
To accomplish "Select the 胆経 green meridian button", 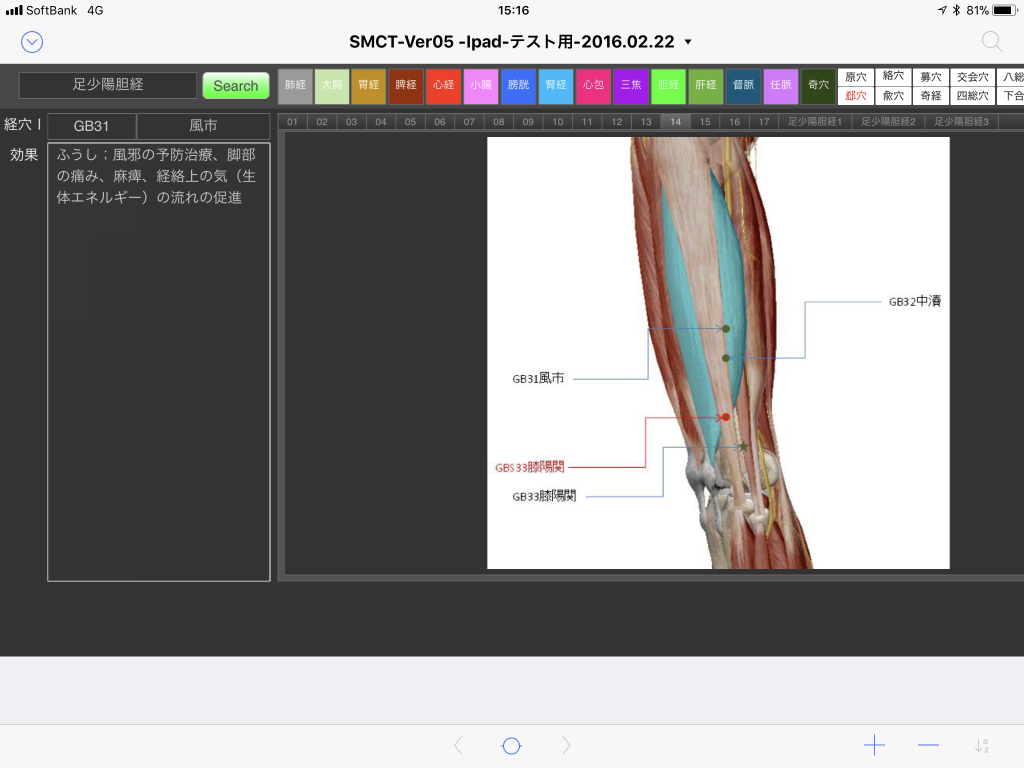I will (x=667, y=86).
